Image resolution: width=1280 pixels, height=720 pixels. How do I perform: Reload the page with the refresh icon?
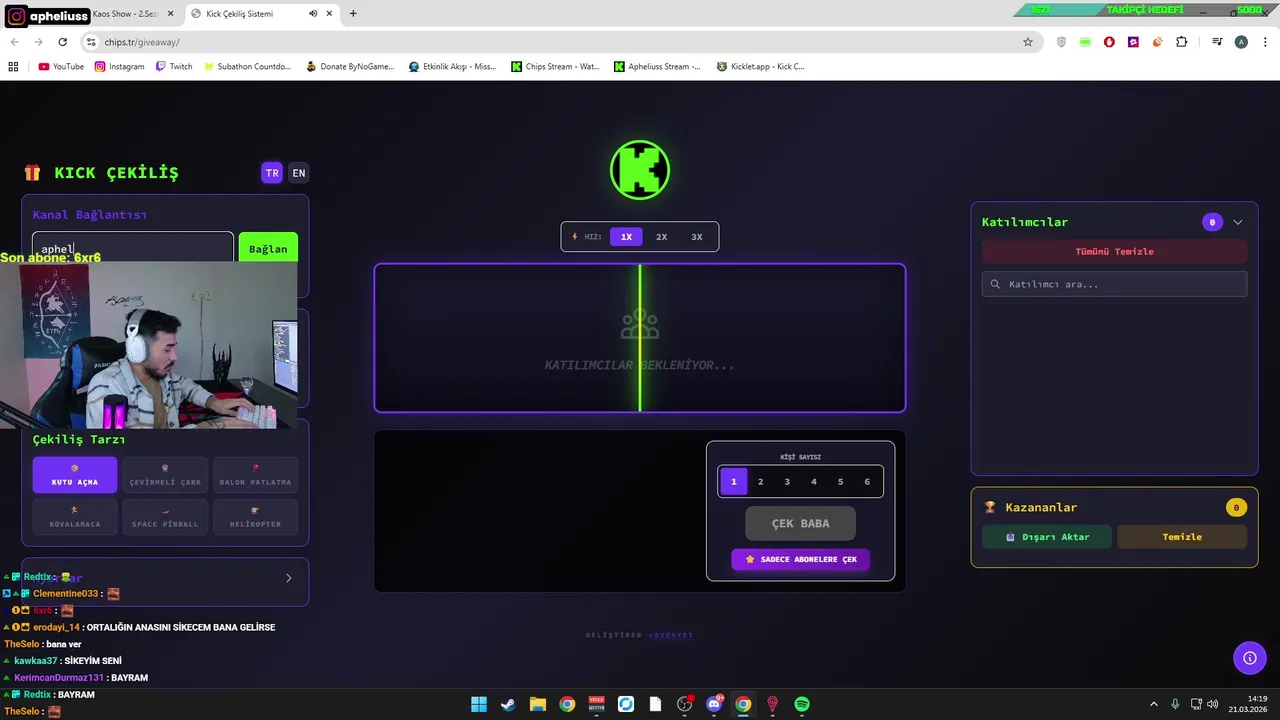pos(62,42)
